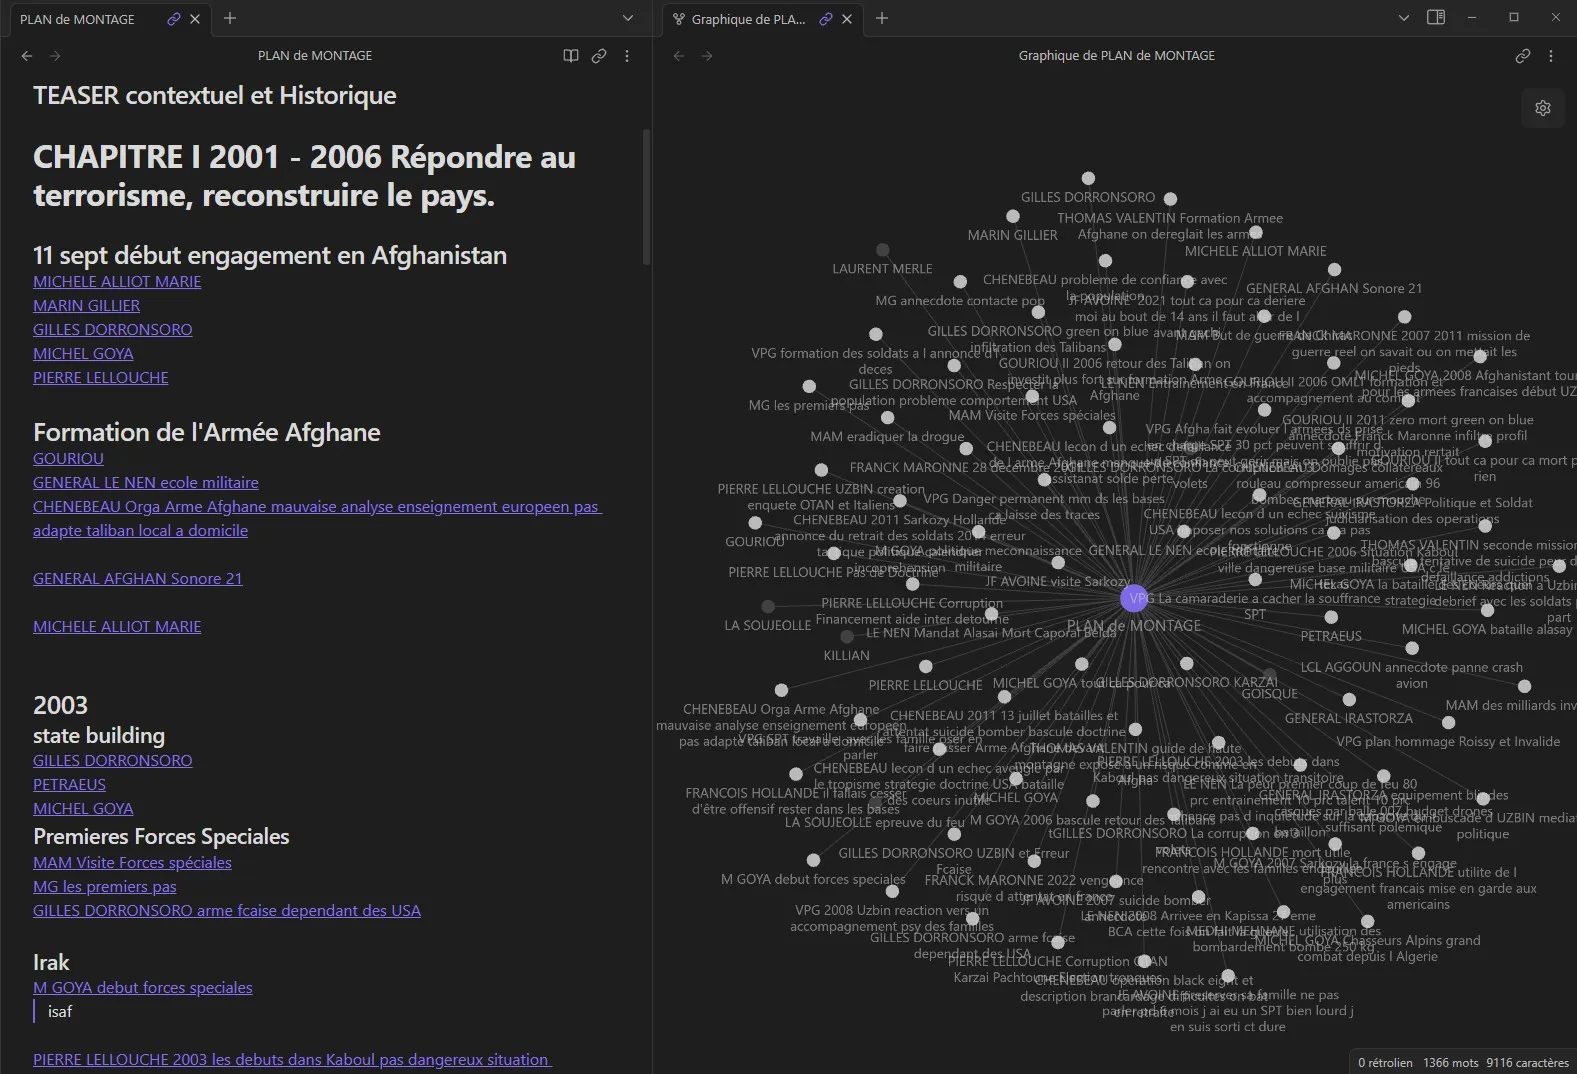Add new tab in graph pane
Viewport: 1577px width, 1074px height.
pyautogui.click(x=882, y=18)
